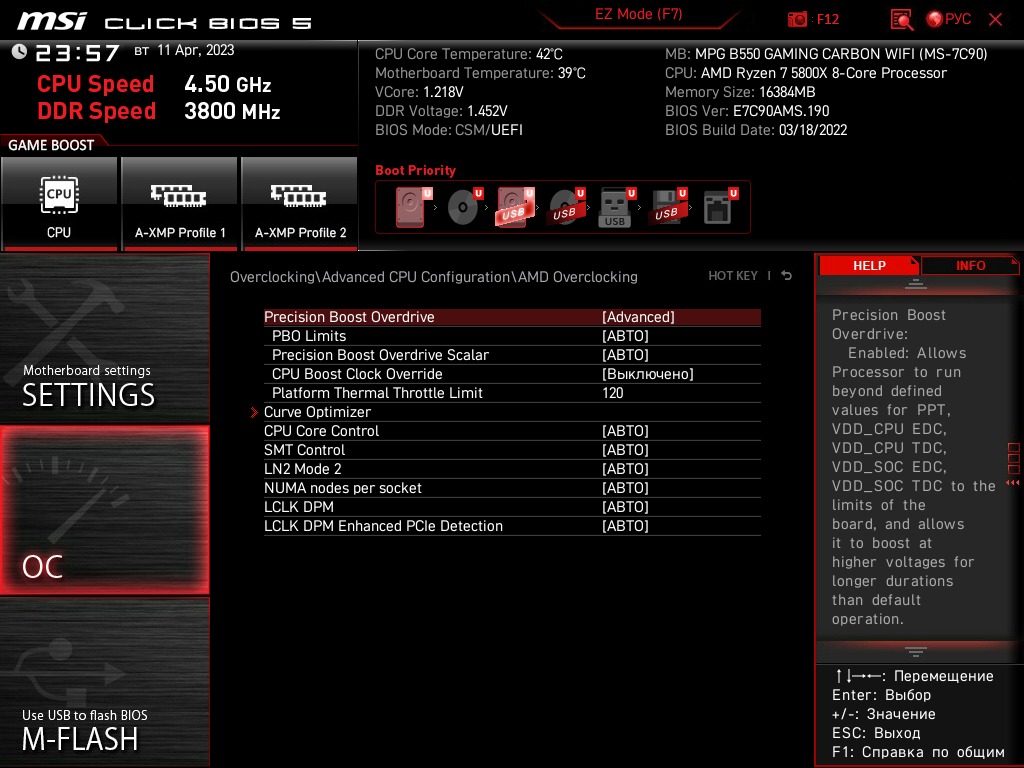Click the MSI logo
1024x768 pixels.
pos(52,20)
